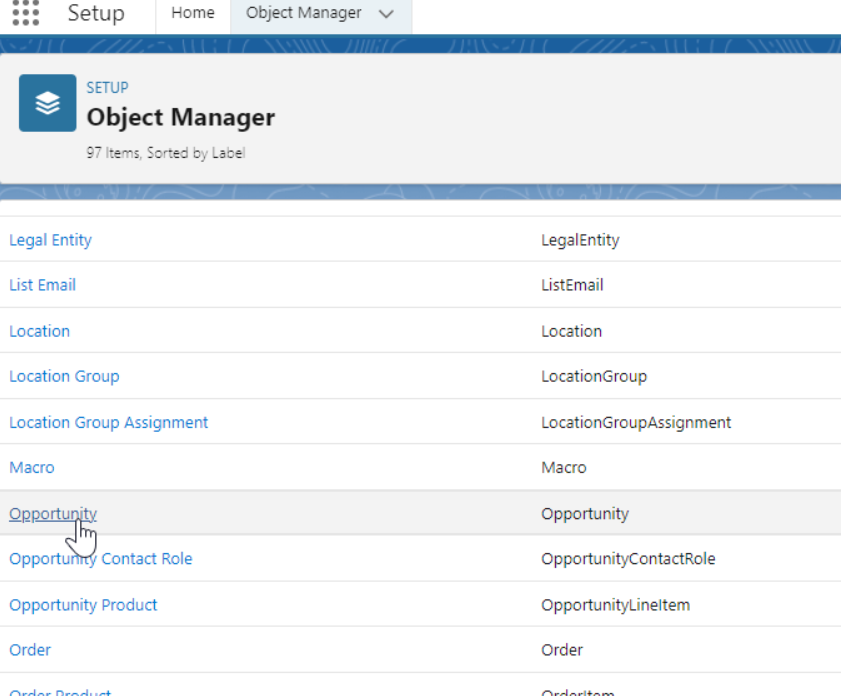Open the List Email object
The image size is (841, 696).
point(42,285)
